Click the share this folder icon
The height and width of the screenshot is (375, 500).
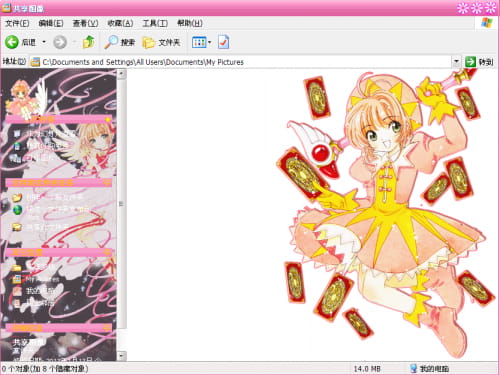click(x=17, y=227)
